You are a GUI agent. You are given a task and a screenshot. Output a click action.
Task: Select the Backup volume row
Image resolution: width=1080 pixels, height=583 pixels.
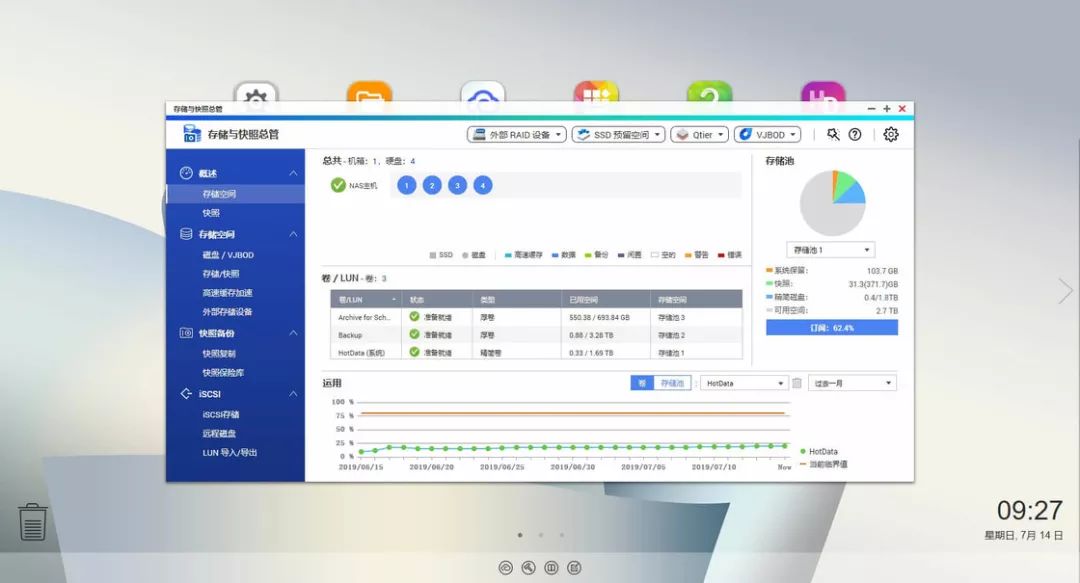click(x=536, y=335)
